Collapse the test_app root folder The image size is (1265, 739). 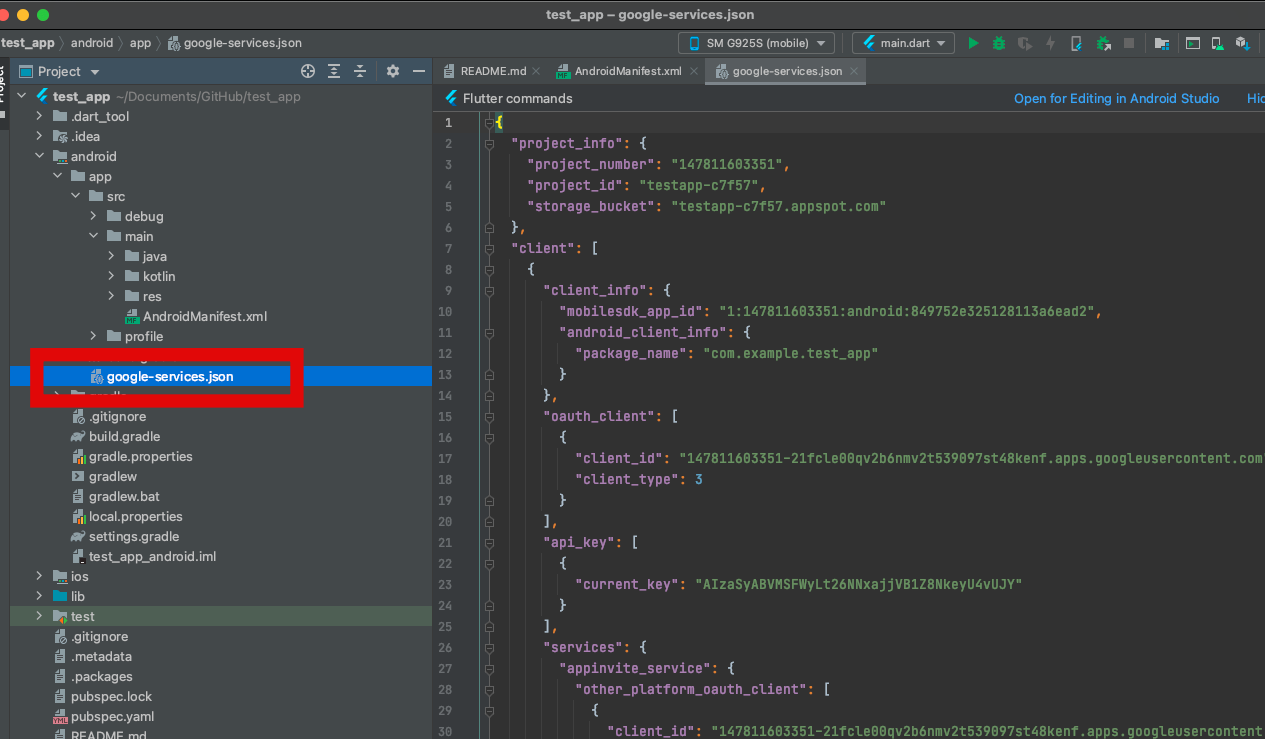23,96
